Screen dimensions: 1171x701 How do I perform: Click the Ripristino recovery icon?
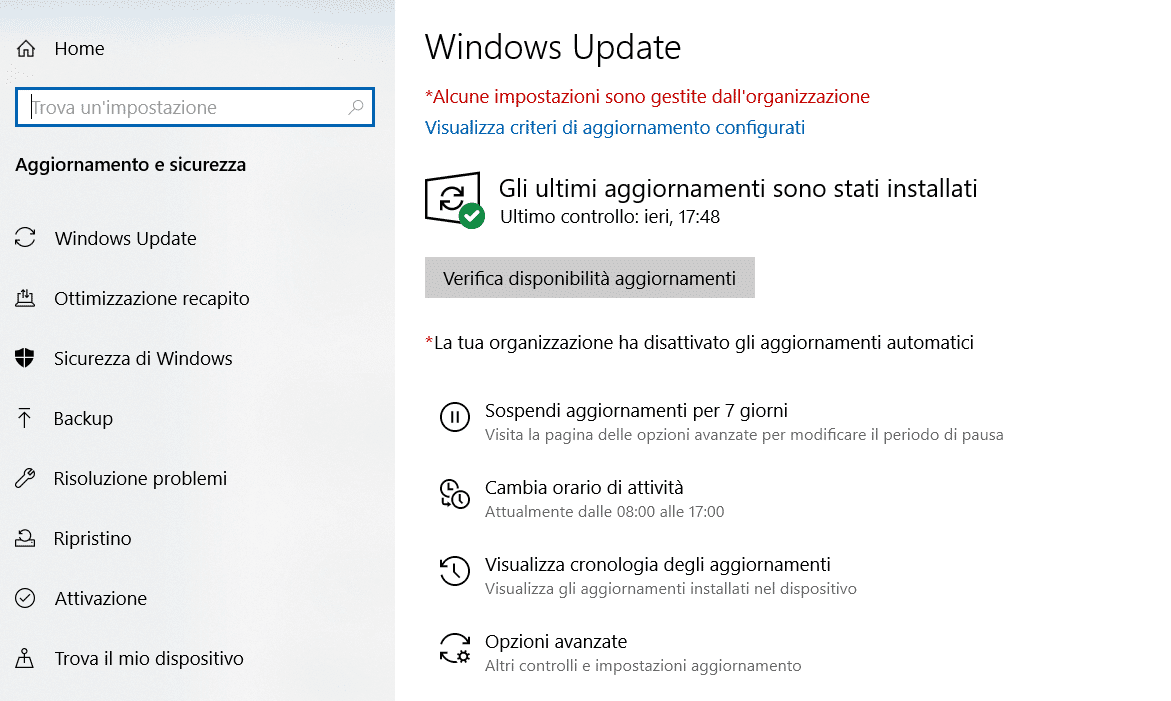pos(25,538)
